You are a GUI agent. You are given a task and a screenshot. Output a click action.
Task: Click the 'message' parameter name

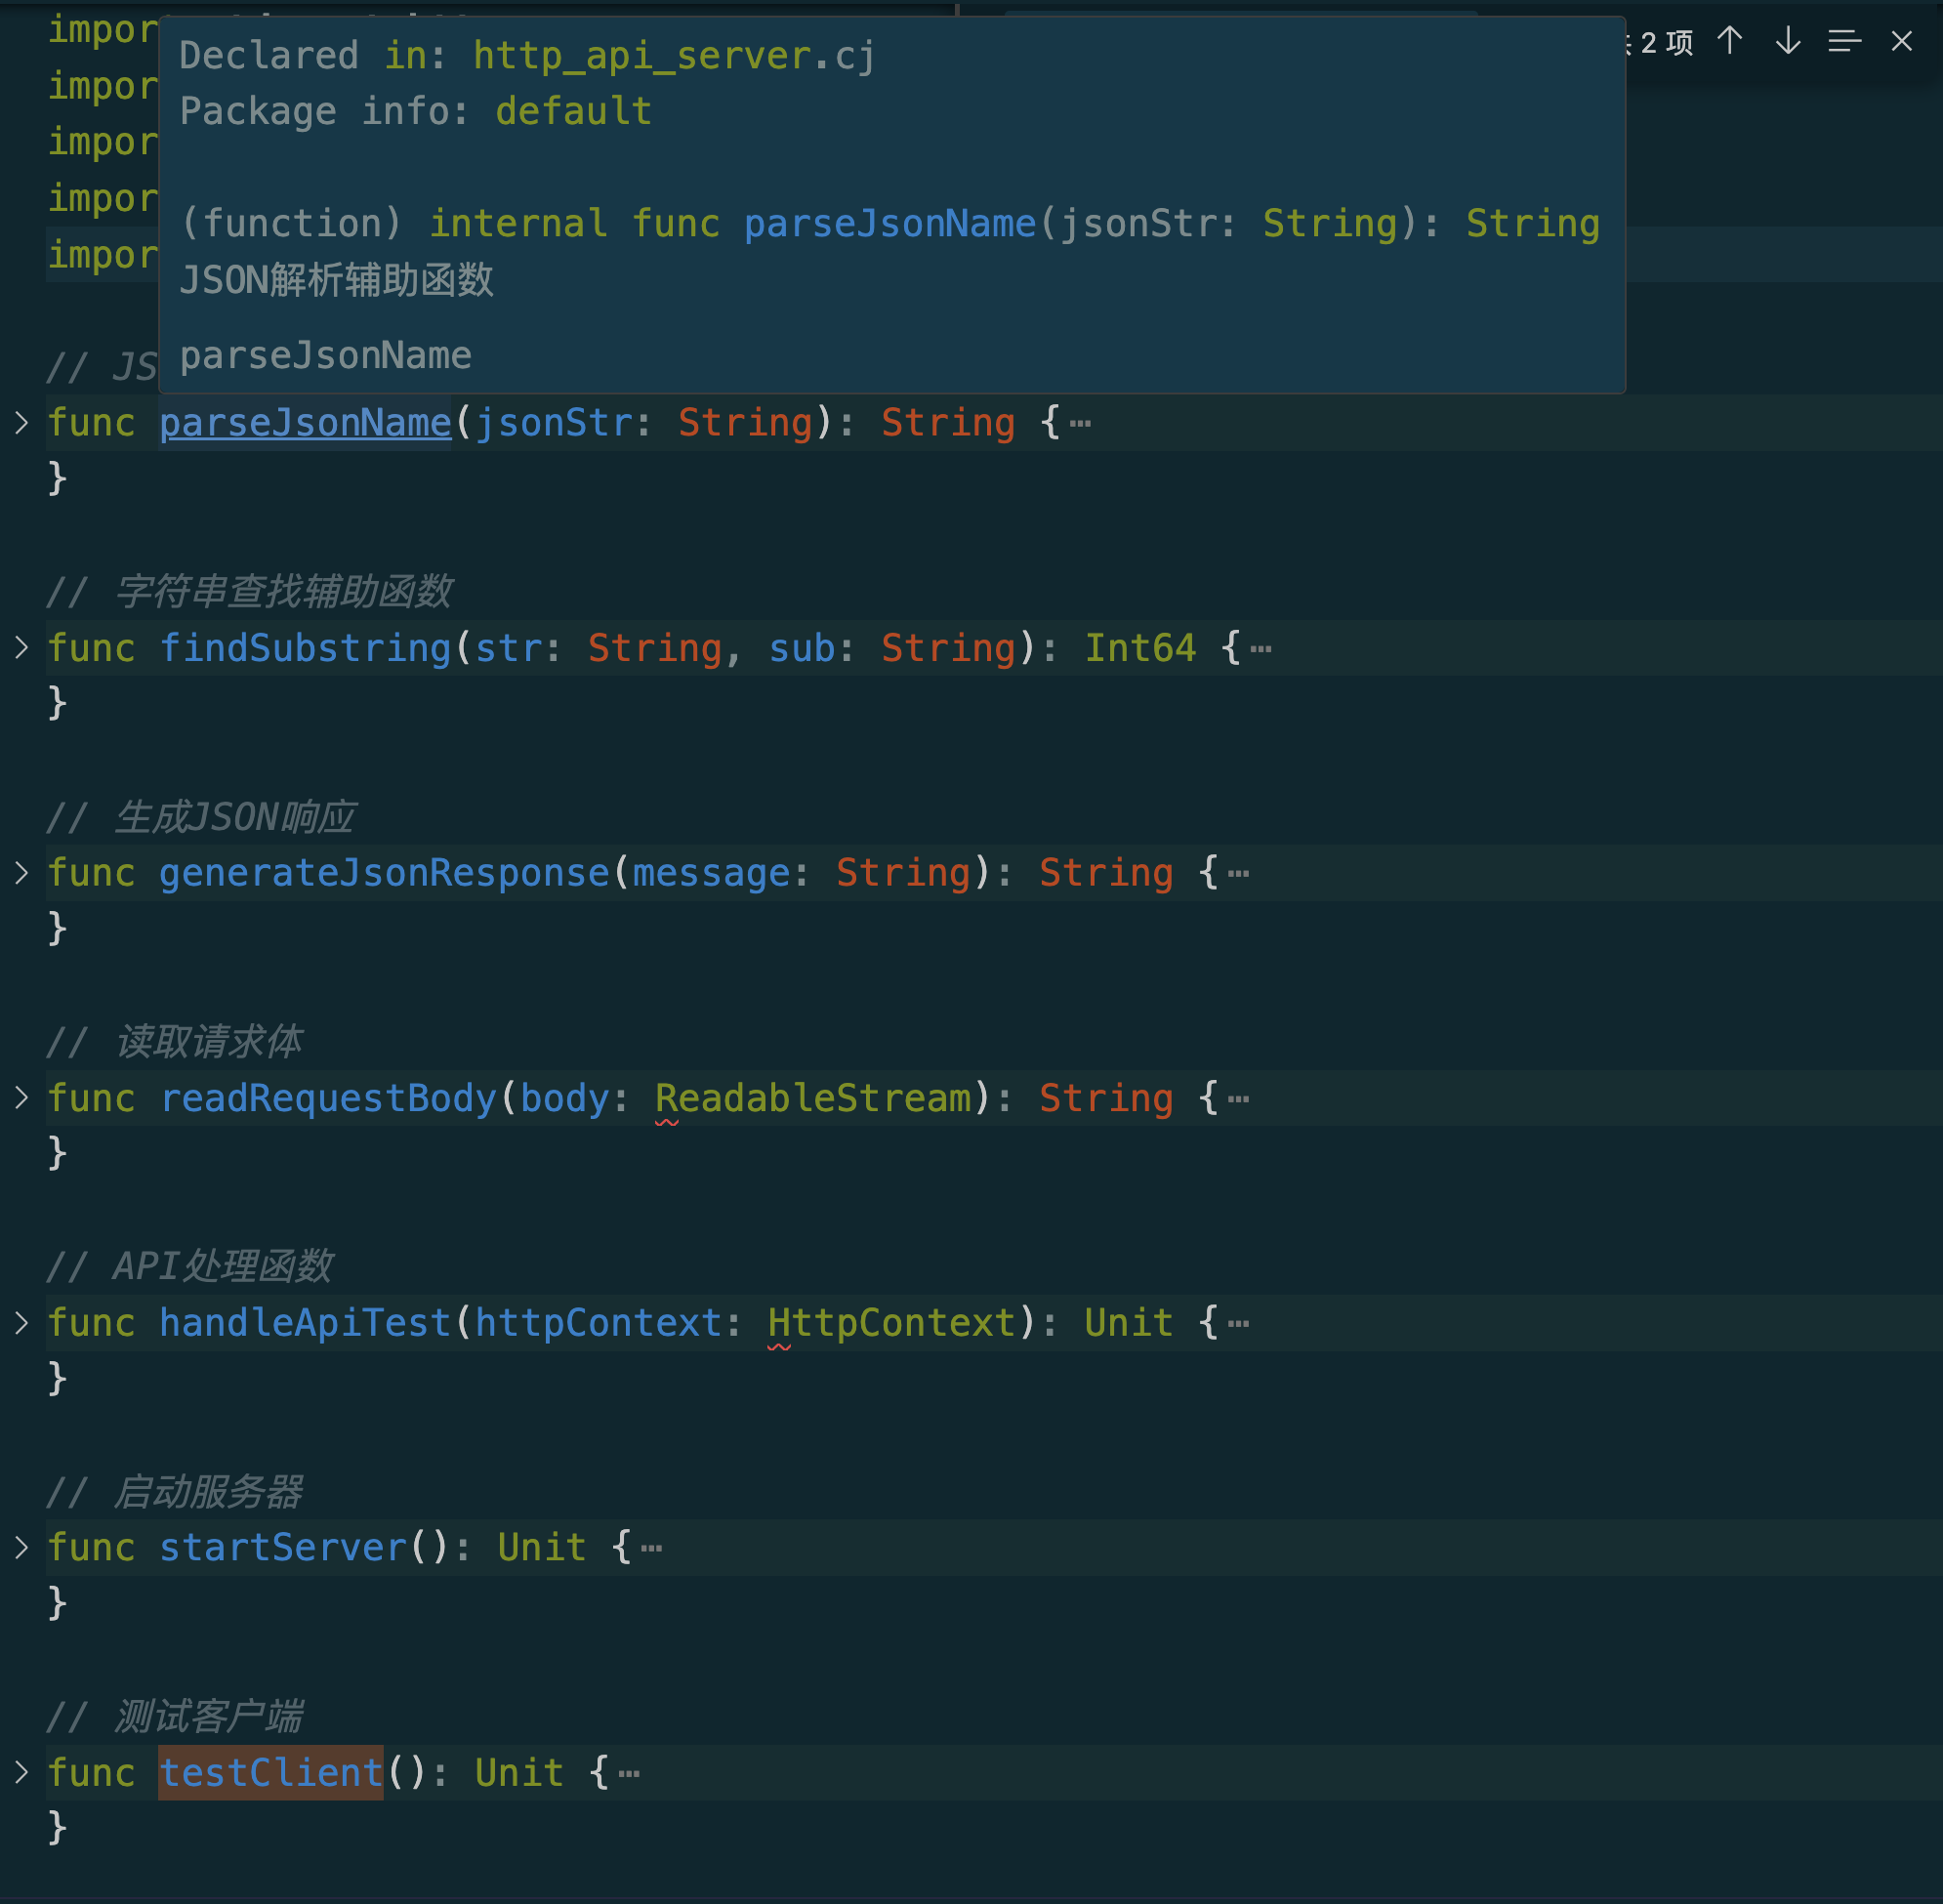click(711, 873)
